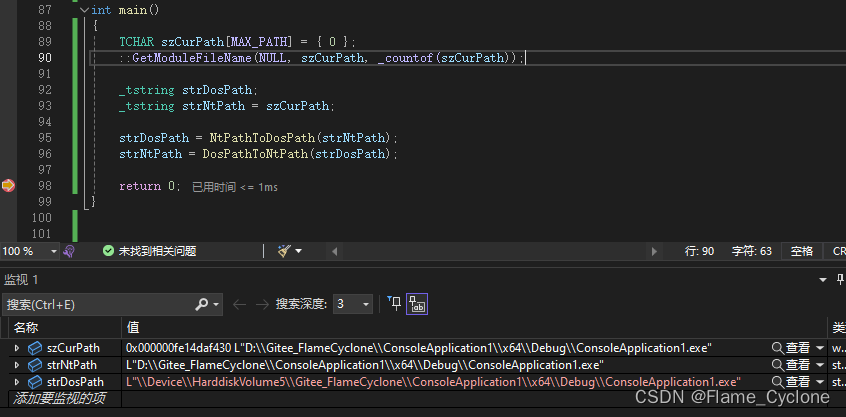The width and height of the screenshot is (846, 417).
Task: Click the editor horizontal scrollbar left arrow
Action: pos(335,251)
